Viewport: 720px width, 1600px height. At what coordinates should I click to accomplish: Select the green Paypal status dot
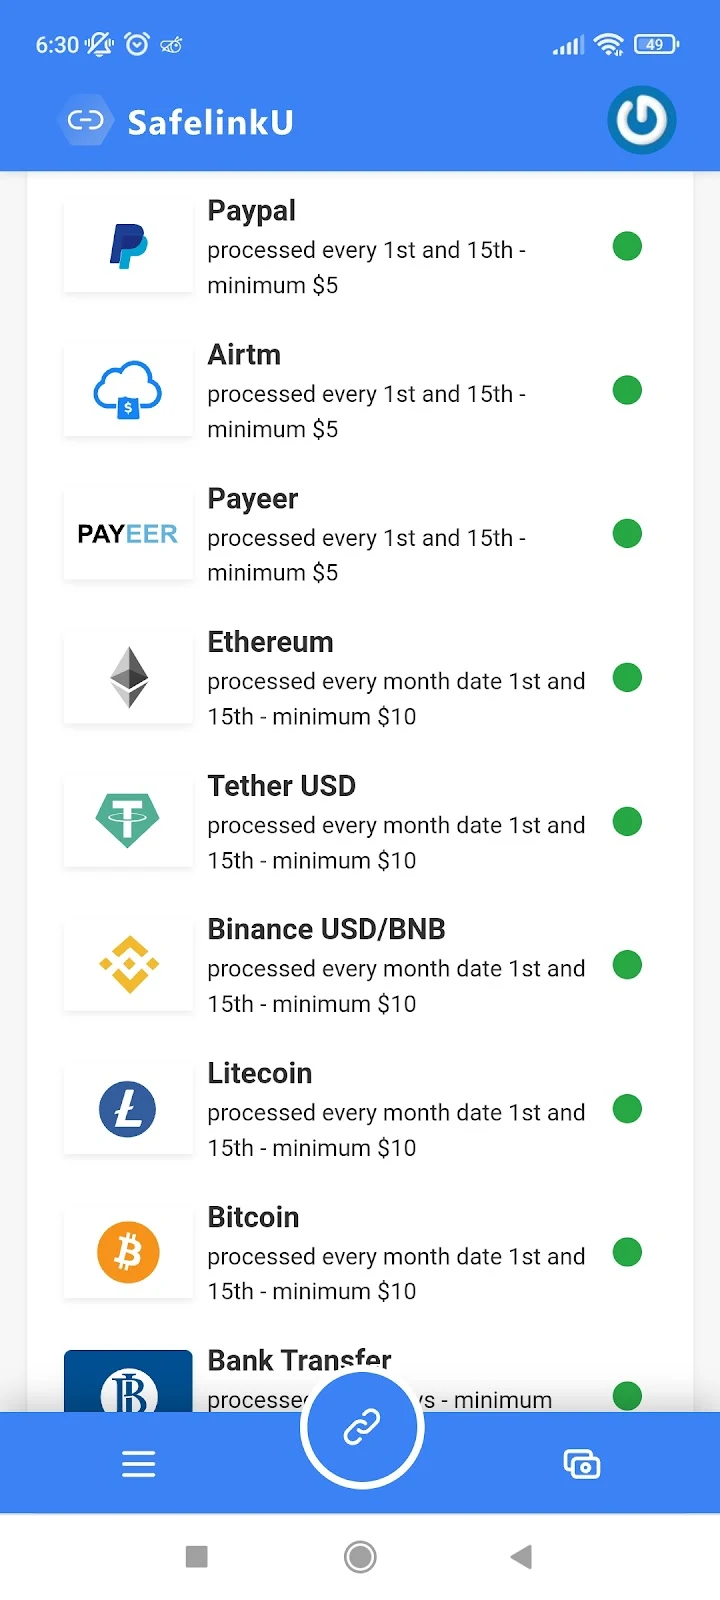[627, 246]
